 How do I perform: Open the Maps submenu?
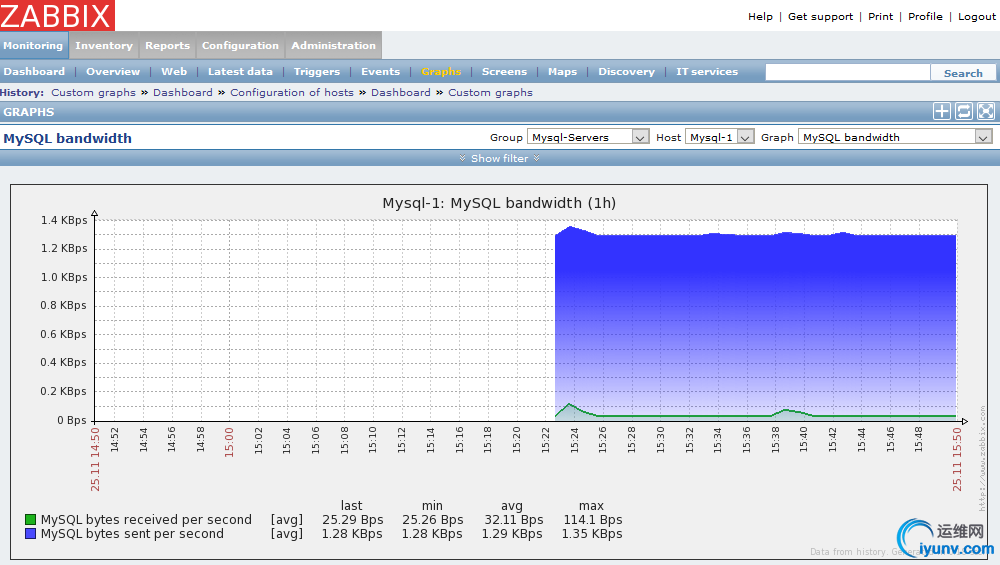(x=562, y=71)
